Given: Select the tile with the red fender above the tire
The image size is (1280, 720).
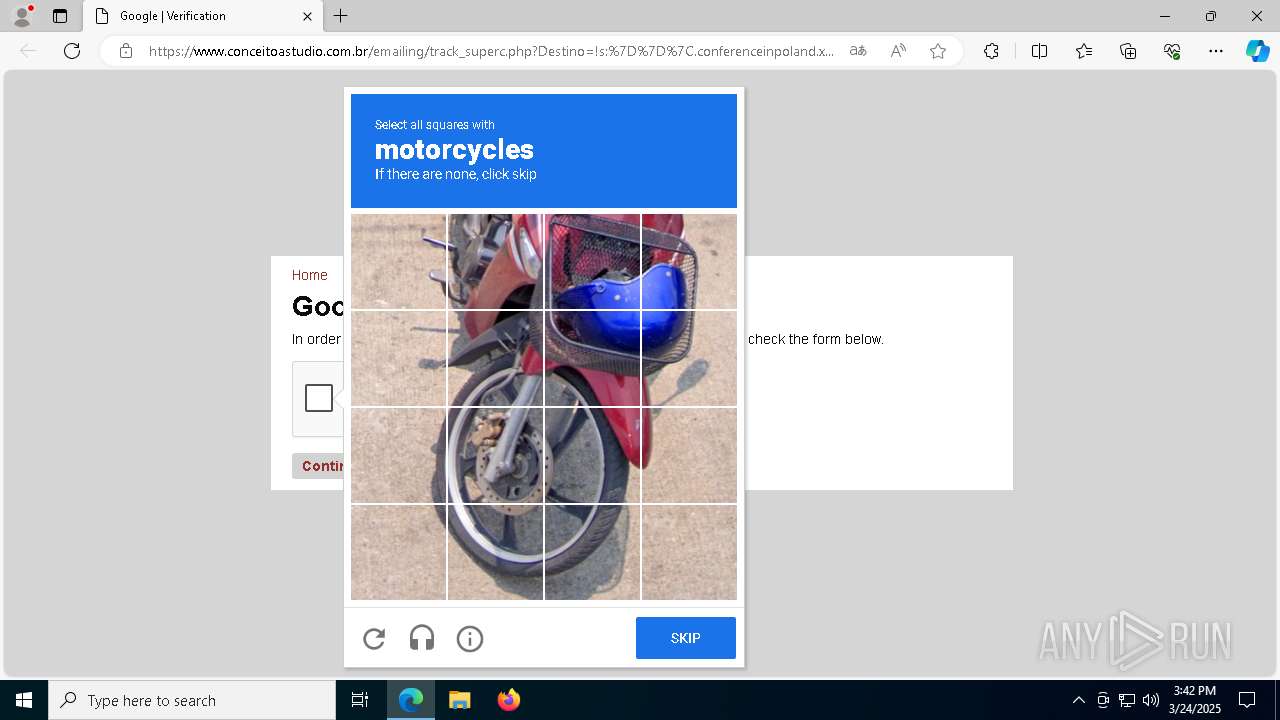Looking at the screenshot, I should coord(592,358).
